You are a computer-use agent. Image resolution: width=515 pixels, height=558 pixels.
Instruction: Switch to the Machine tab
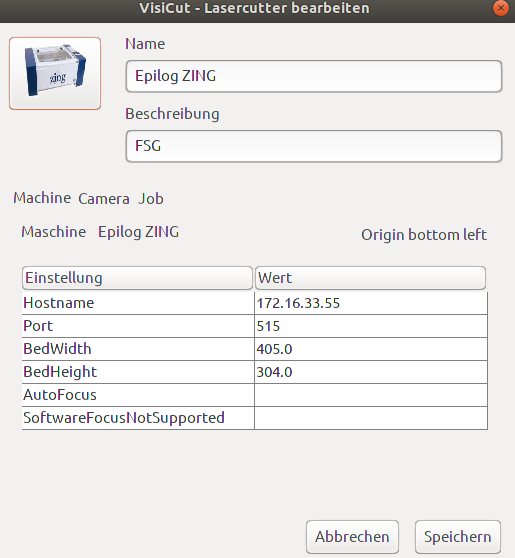[42, 198]
